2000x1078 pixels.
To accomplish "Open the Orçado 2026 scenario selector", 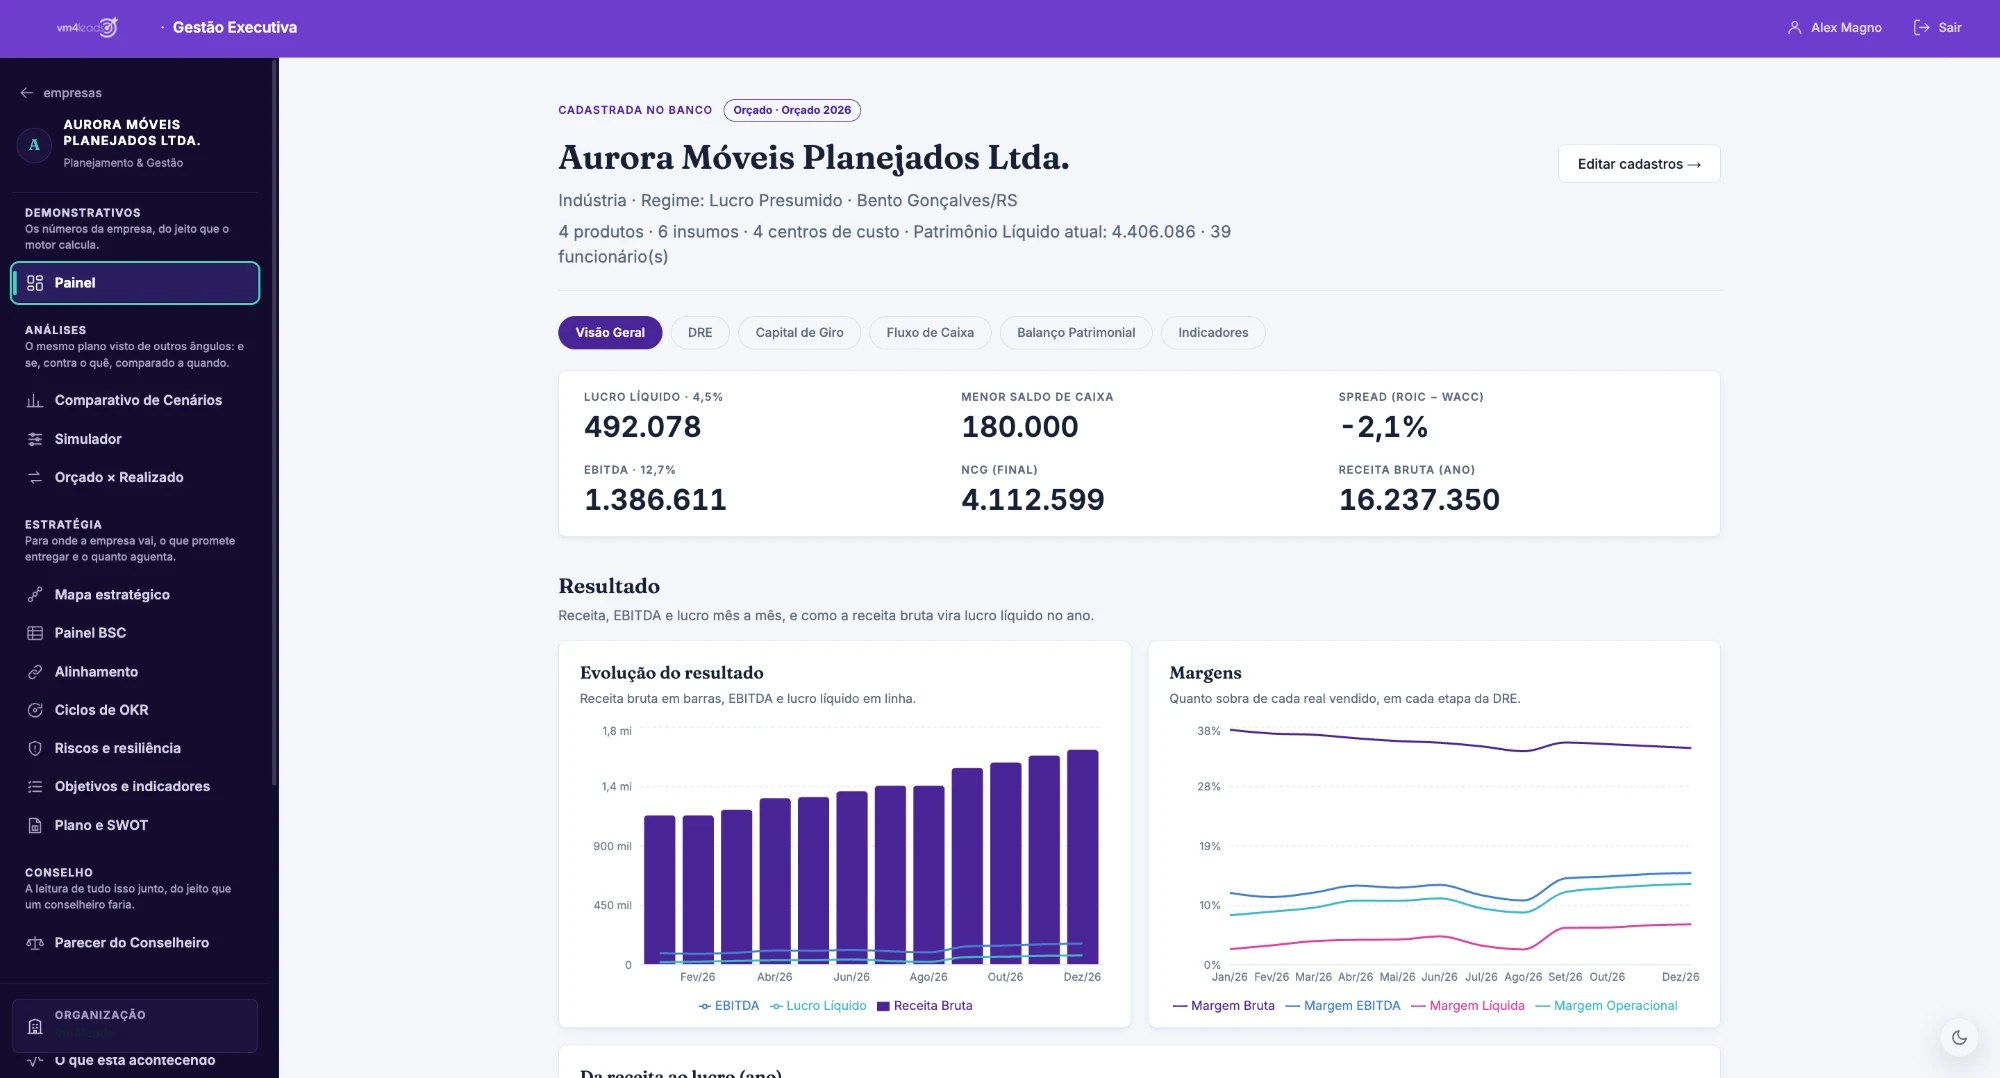I will 792,110.
